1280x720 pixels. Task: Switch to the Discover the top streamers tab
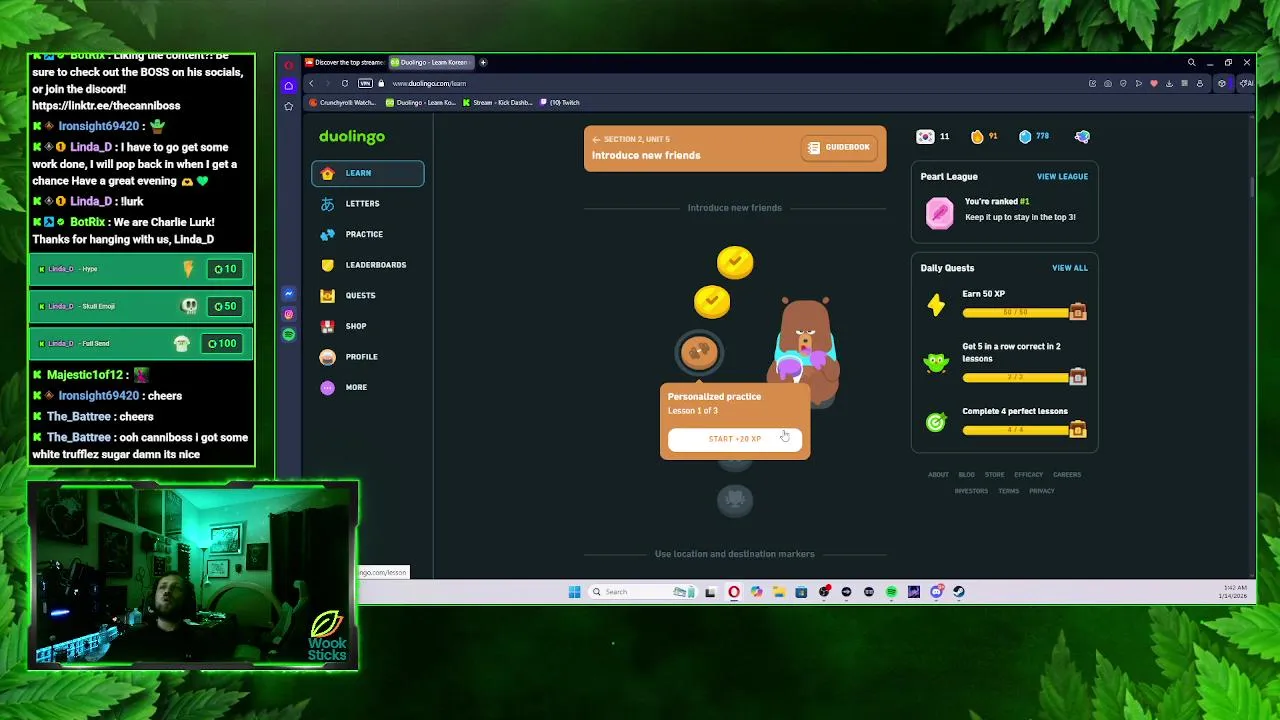344,62
